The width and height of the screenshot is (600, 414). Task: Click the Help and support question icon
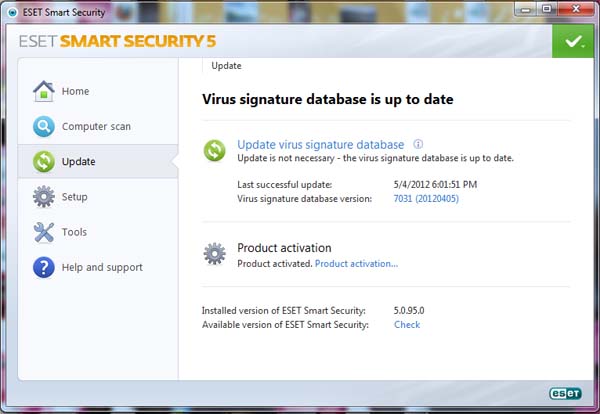tap(44, 267)
